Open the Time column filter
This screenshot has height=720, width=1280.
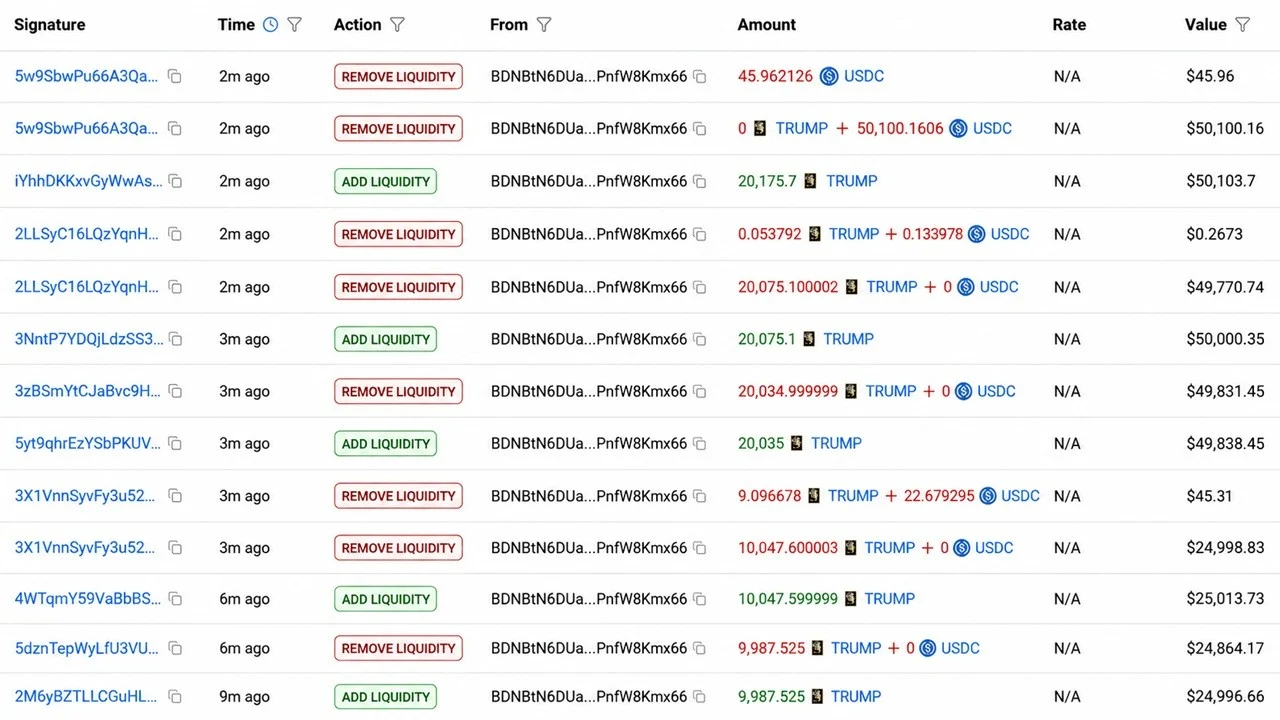click(x=294, y=25)
